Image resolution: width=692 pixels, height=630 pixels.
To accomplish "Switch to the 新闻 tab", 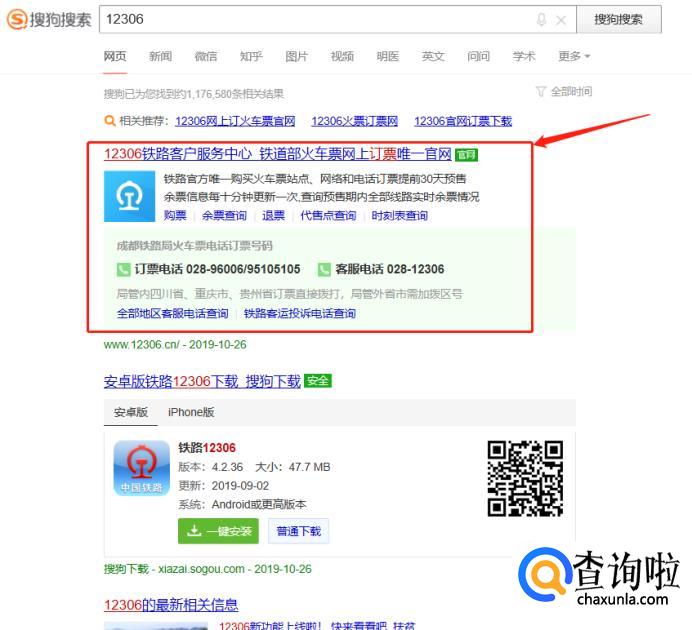I will (160, 56).
